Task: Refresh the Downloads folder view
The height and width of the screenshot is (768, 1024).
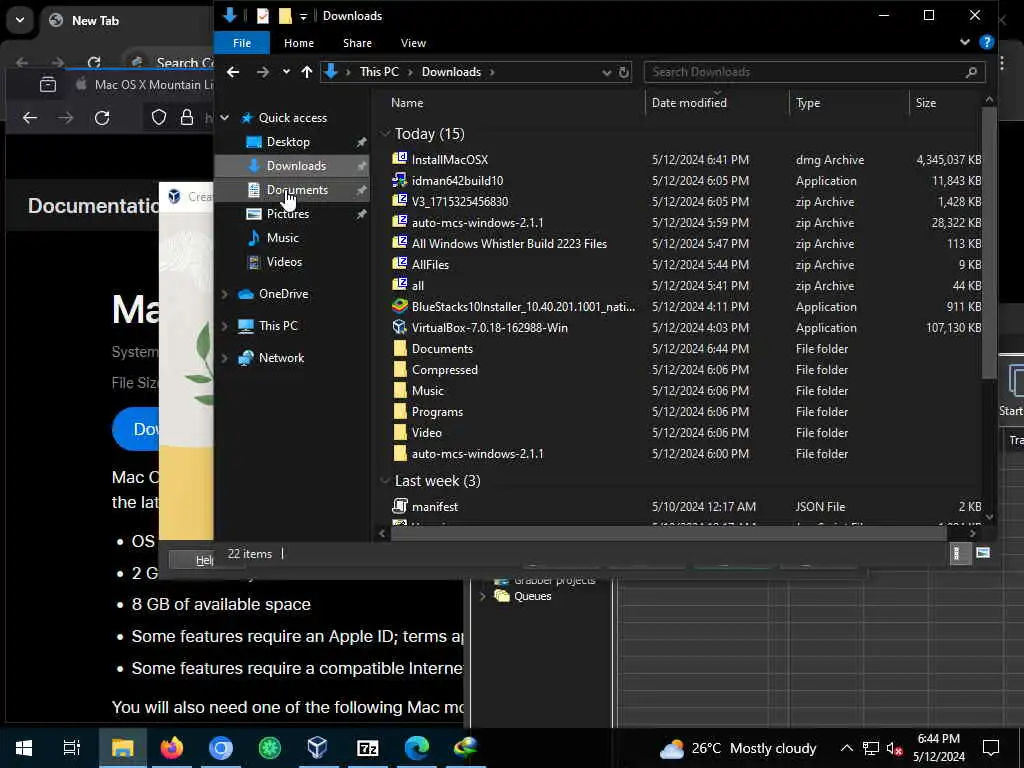Action: 624,72
